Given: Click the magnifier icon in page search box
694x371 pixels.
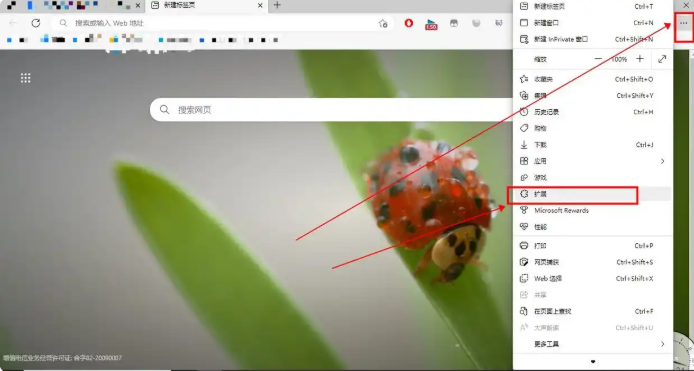Looking at the screenshot, I should [164, 109].
